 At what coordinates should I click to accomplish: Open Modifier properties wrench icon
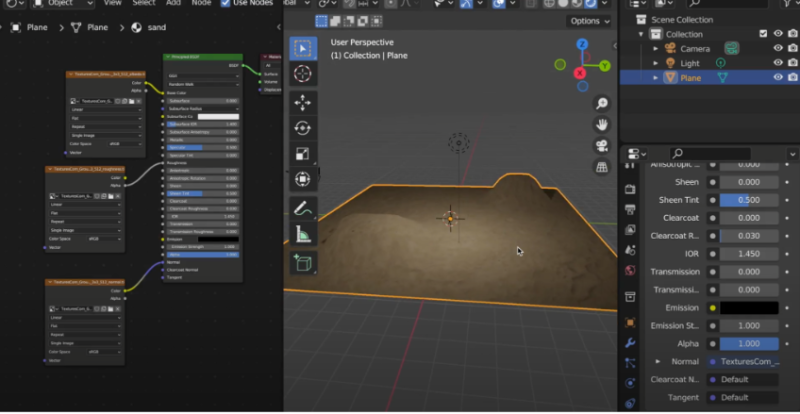point(630,343)
